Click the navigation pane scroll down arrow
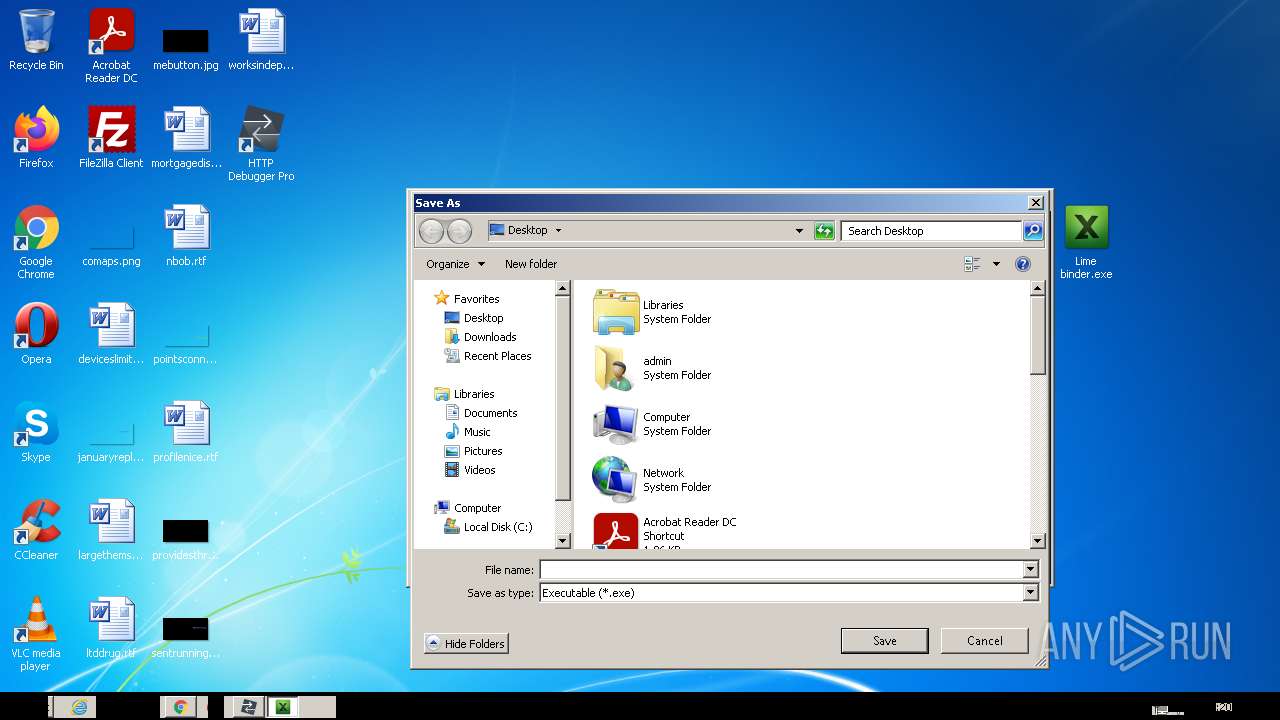Image resolution: width=1280 pixels, height=720 pixels. click(562, 541)
